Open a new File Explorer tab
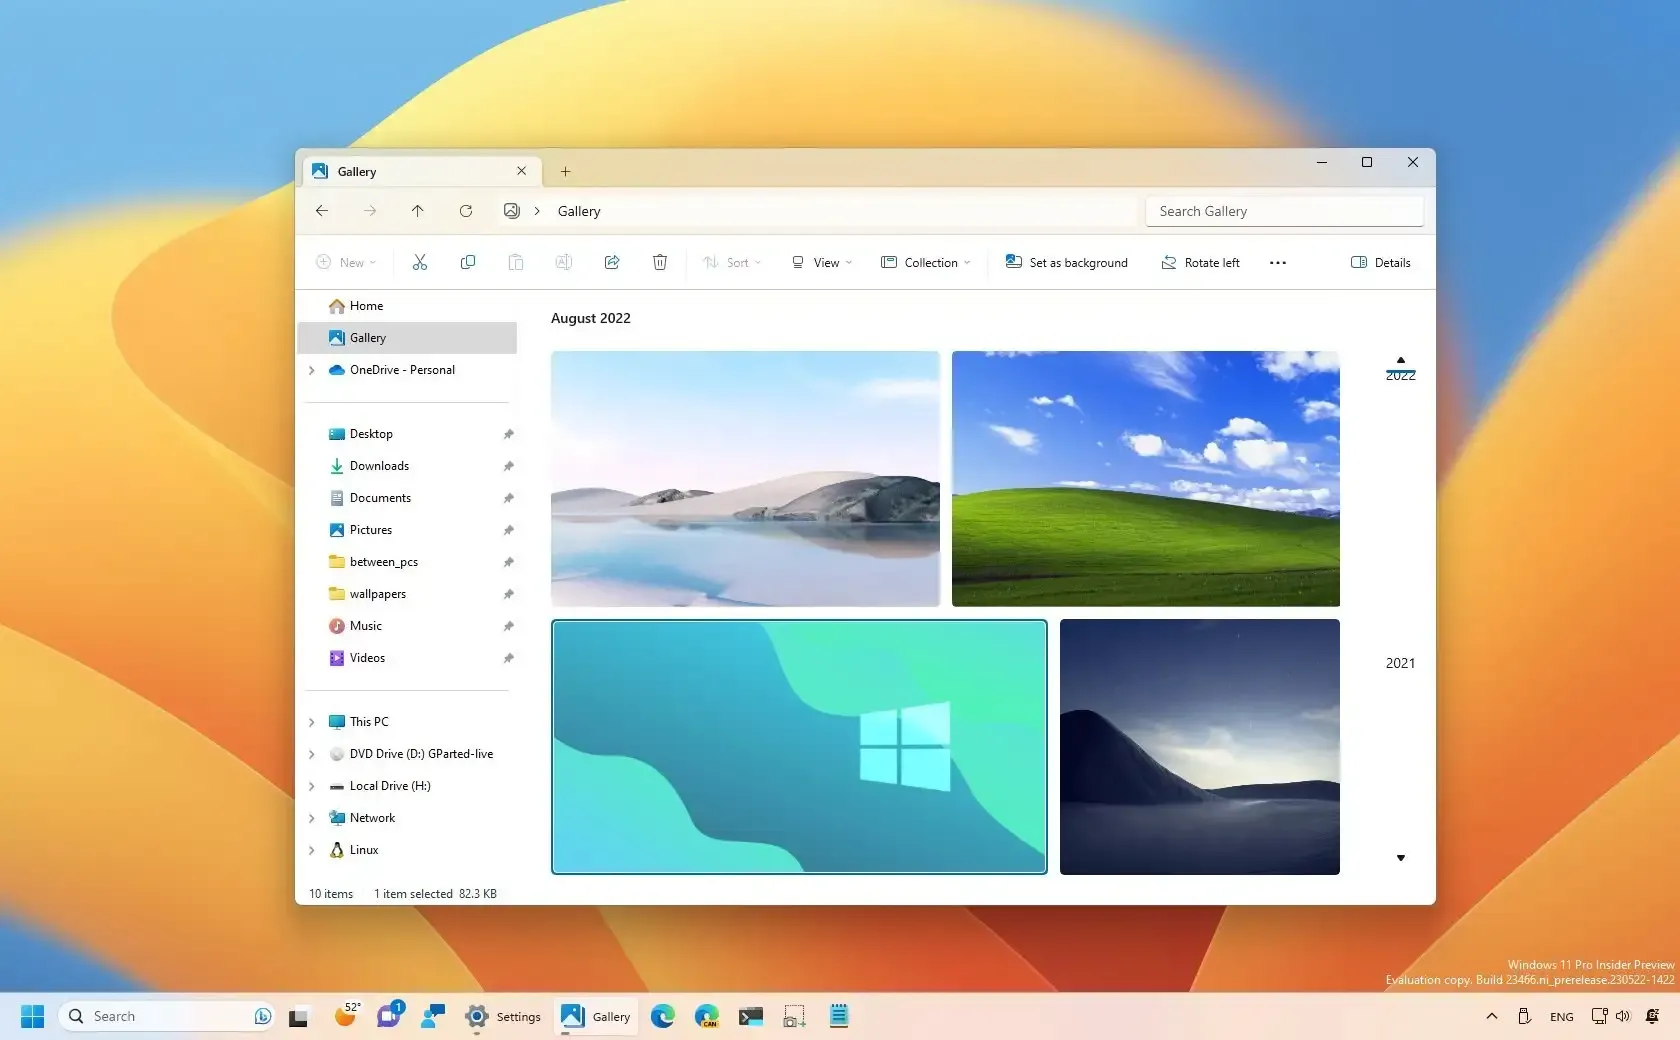1680x1040 pixels. tap(565, 171)
